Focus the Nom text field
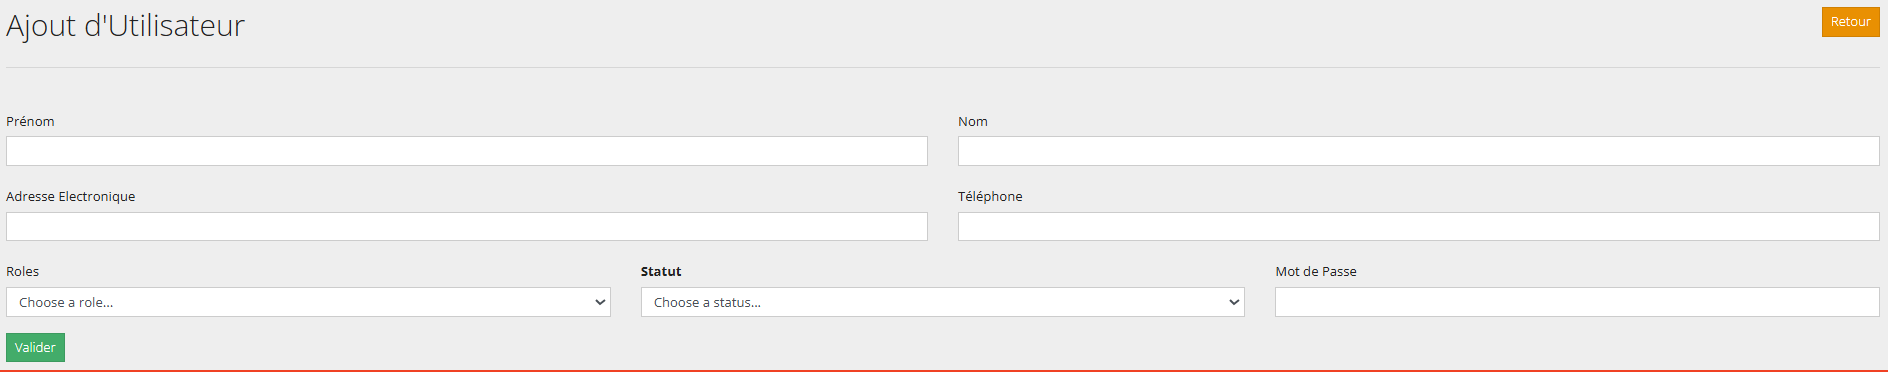The width and height of the screenshot is (1888, 372). (1419, 151)
